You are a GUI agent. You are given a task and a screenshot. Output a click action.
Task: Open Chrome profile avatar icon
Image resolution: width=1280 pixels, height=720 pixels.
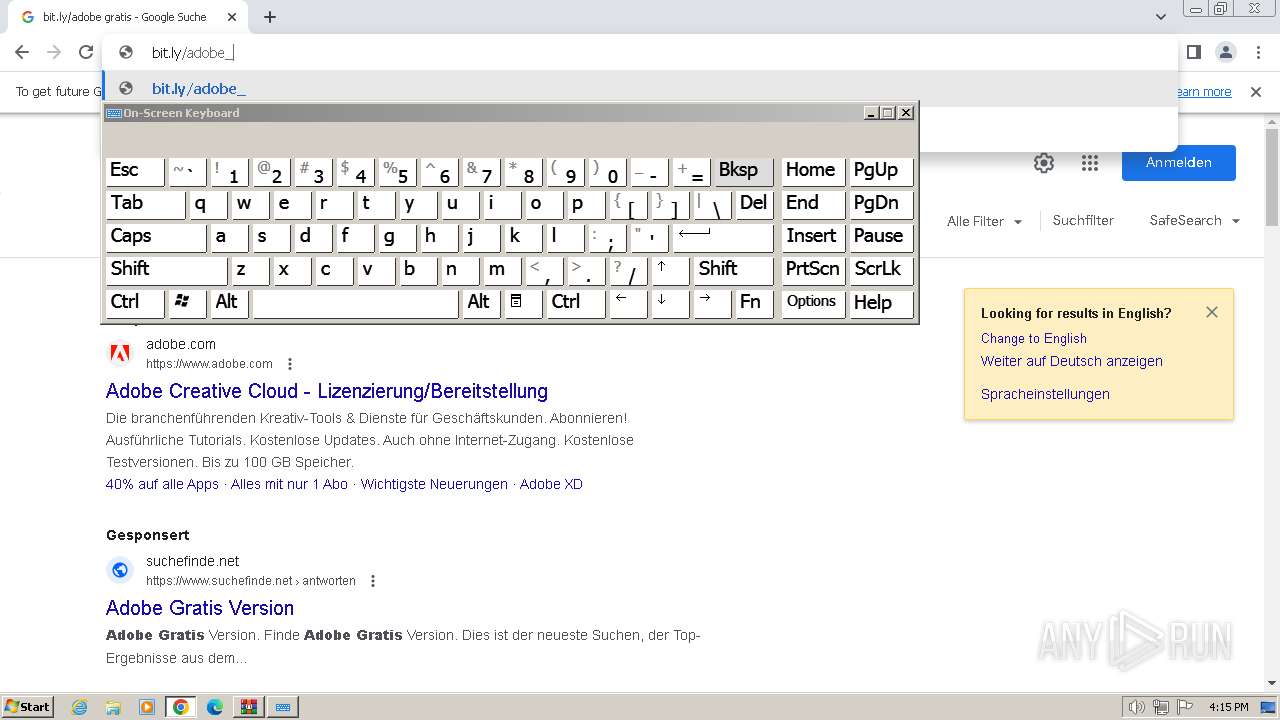point(1225,52)
